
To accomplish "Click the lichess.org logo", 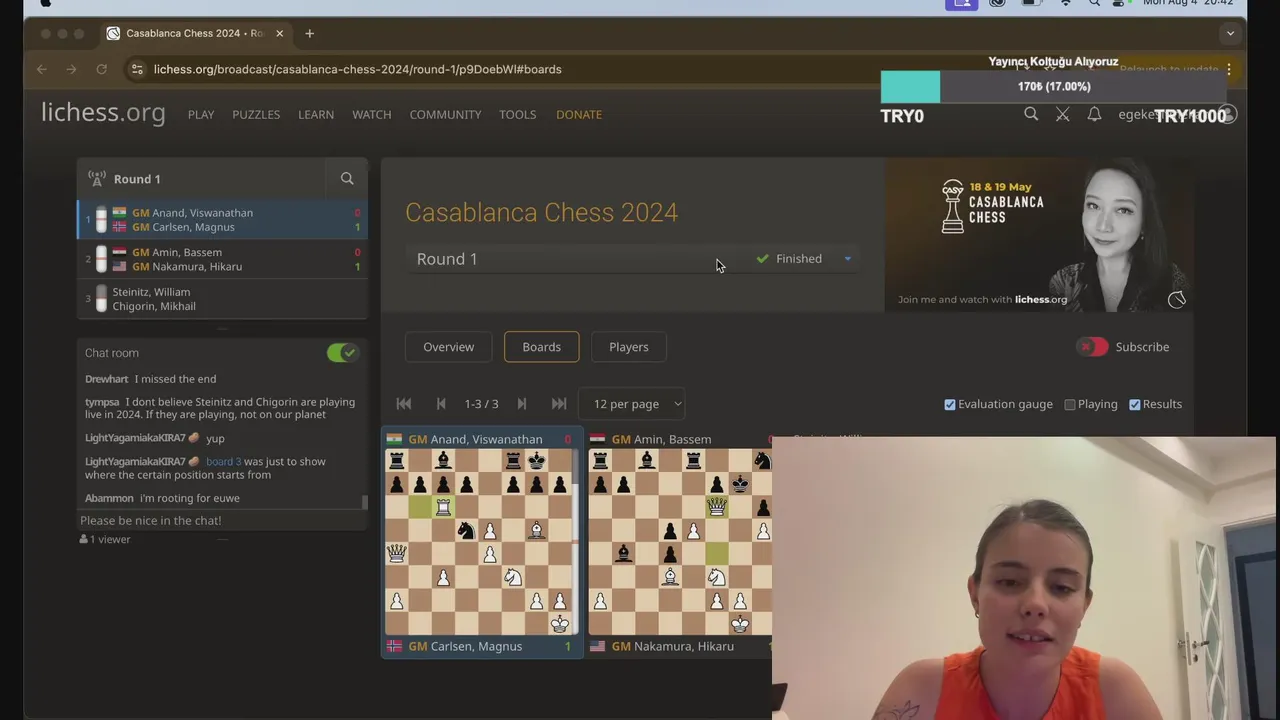I will pos(103,113).
